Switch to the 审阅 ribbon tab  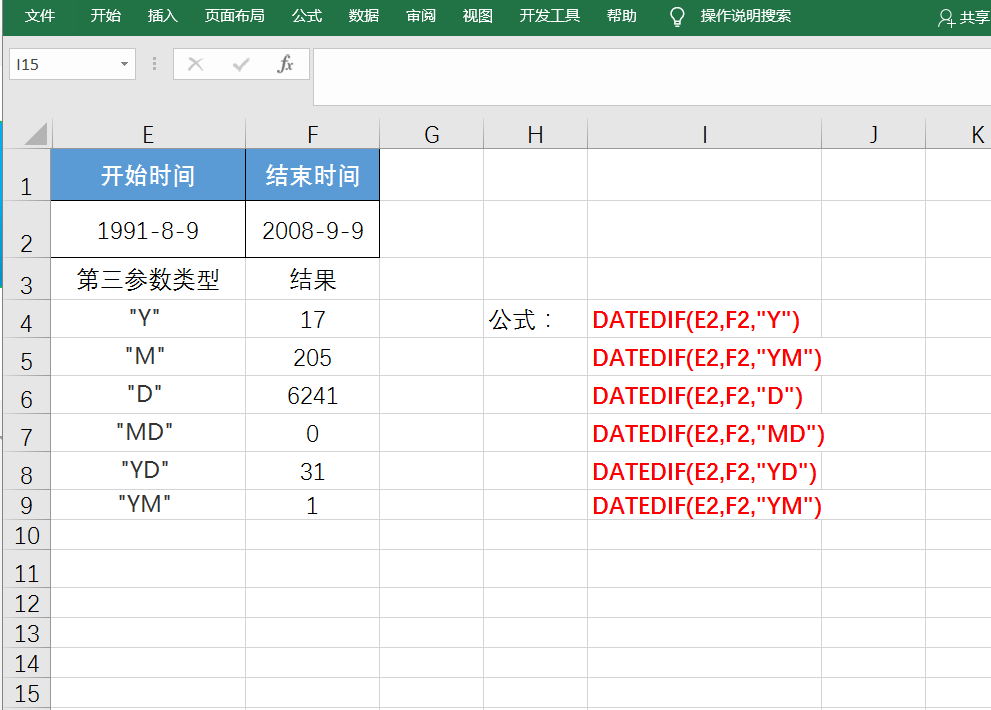click(421, 16)
